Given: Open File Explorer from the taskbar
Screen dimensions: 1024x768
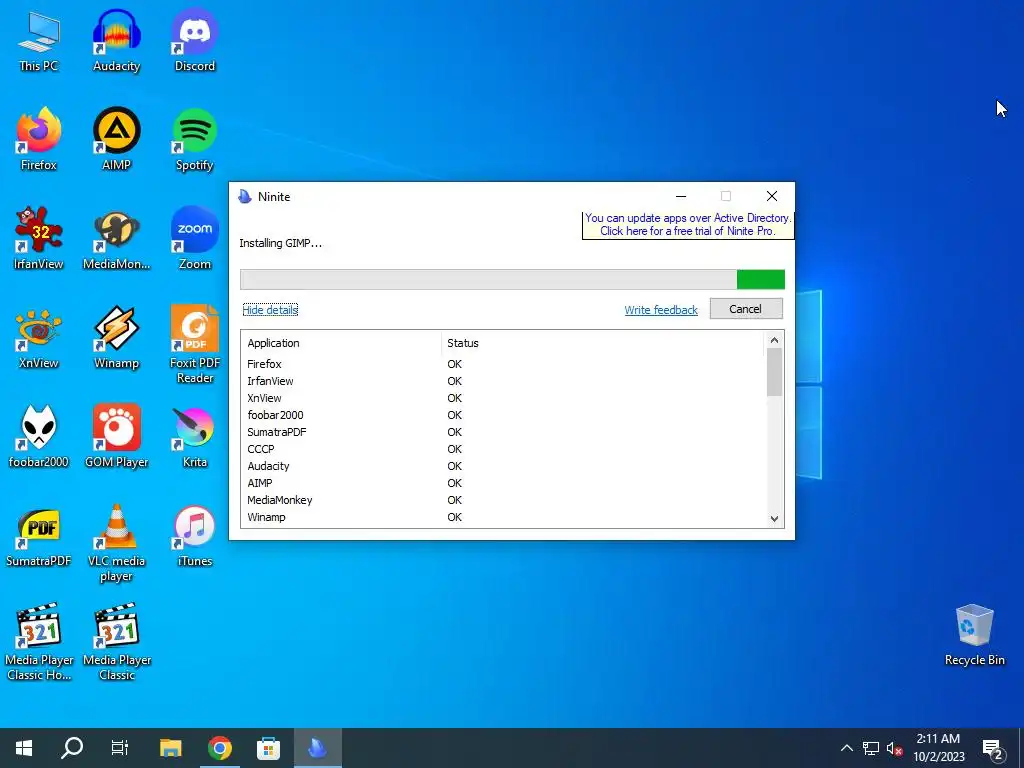Looking at the screenshot, I should click(170, 748).
